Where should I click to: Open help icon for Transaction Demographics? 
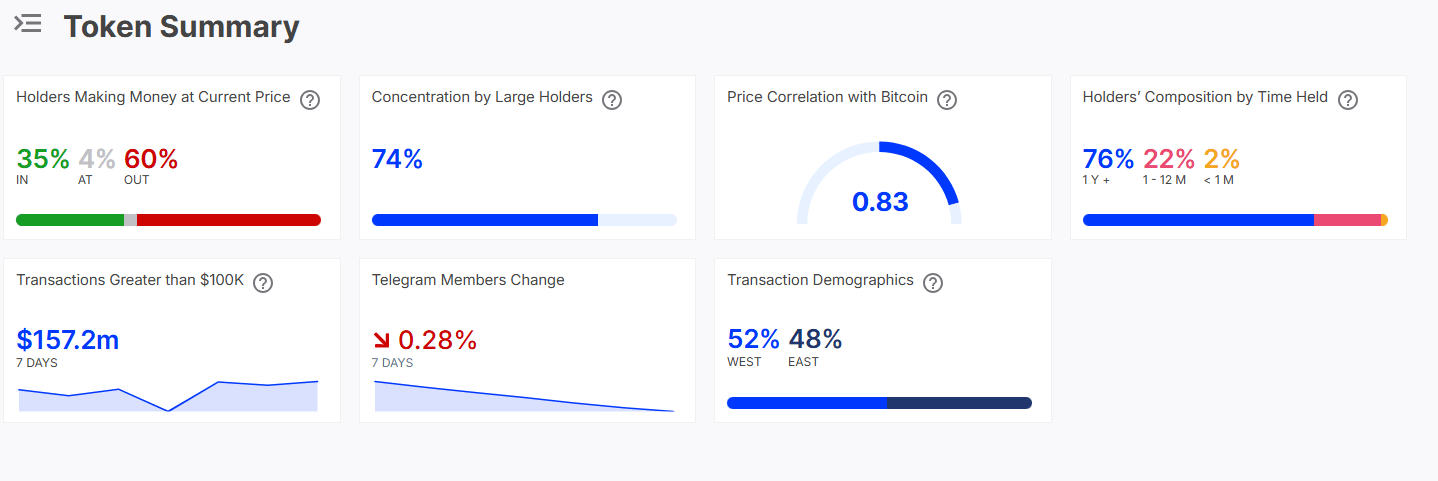(x=933, y=283)
